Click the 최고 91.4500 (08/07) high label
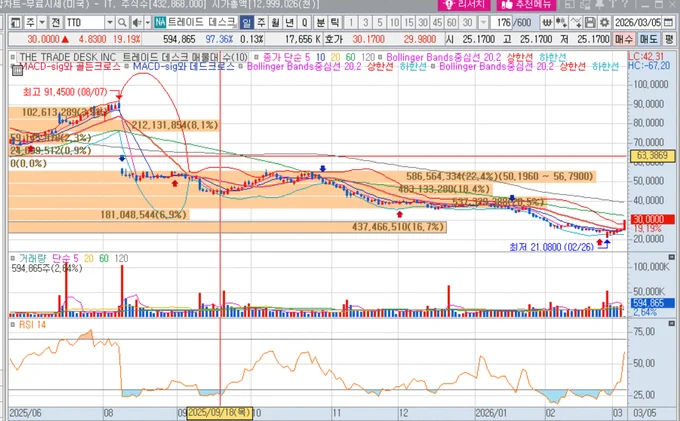 click(65, 92)
